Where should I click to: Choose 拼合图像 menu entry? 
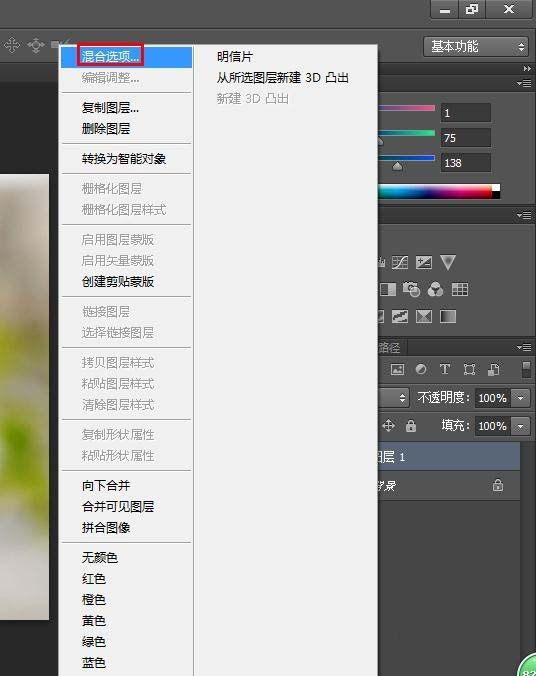126,528
